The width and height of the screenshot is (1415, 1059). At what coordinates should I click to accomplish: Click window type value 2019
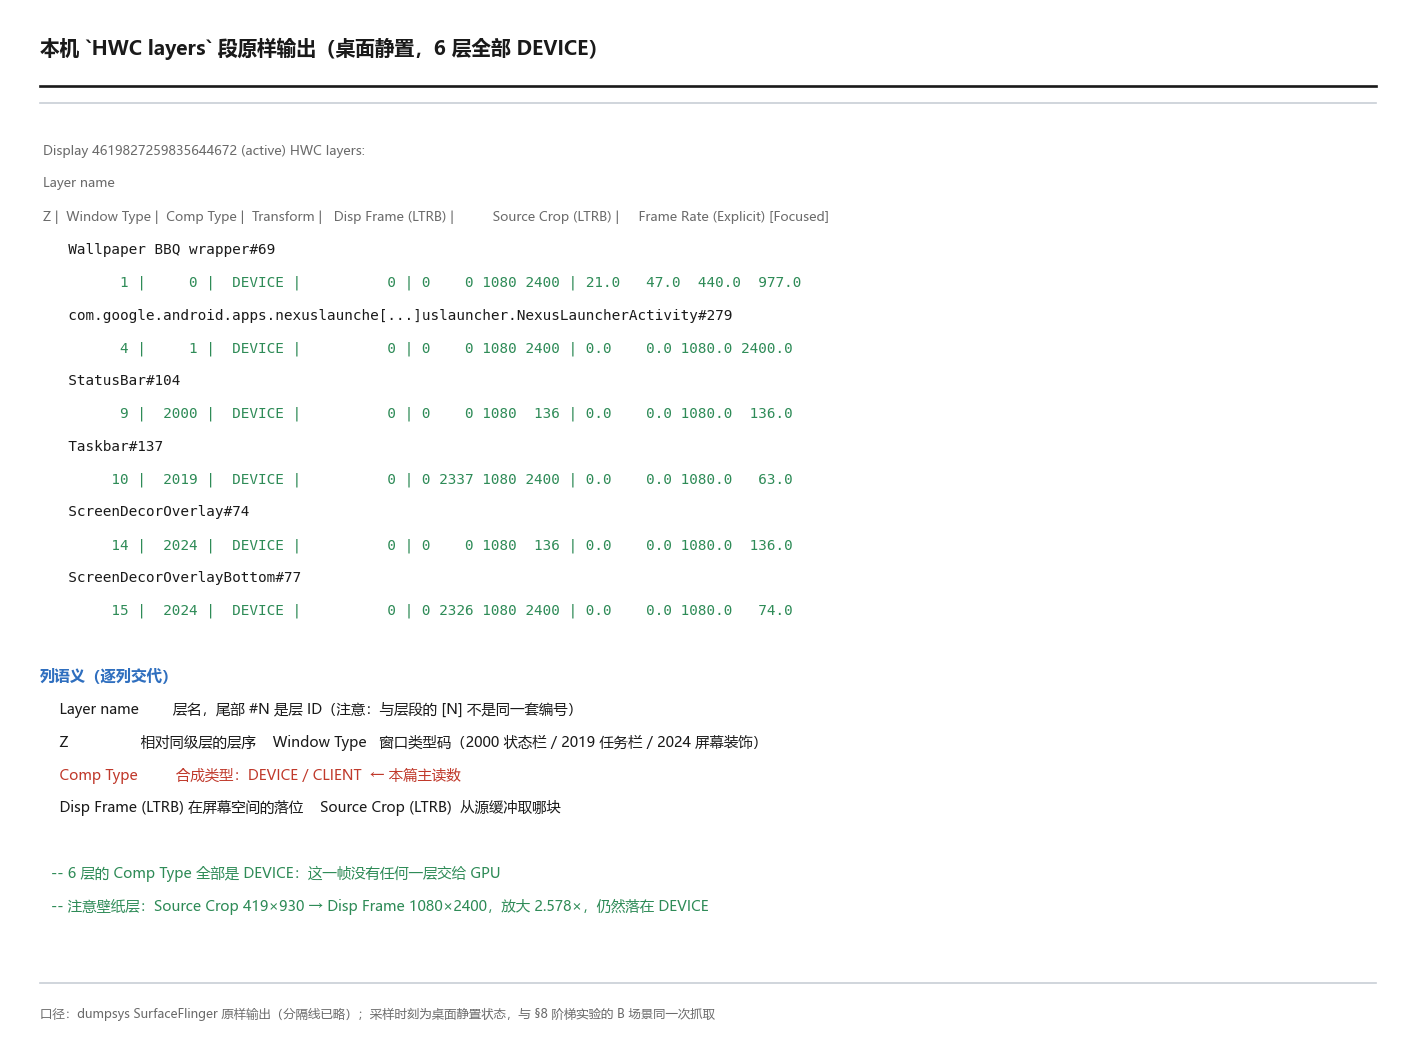(x=180, y=479)
